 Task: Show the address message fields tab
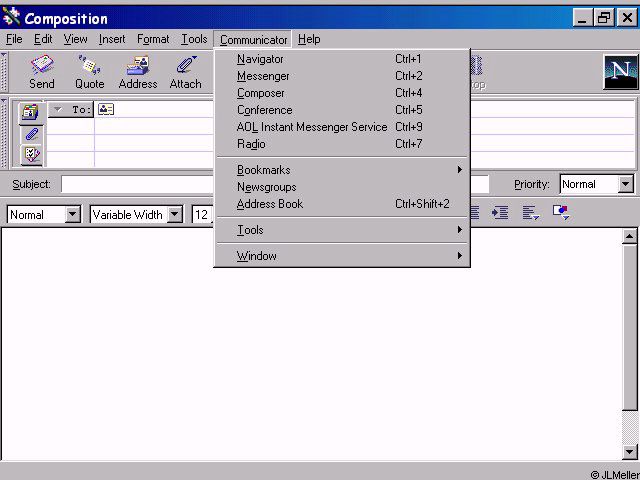tap(31, 112)
